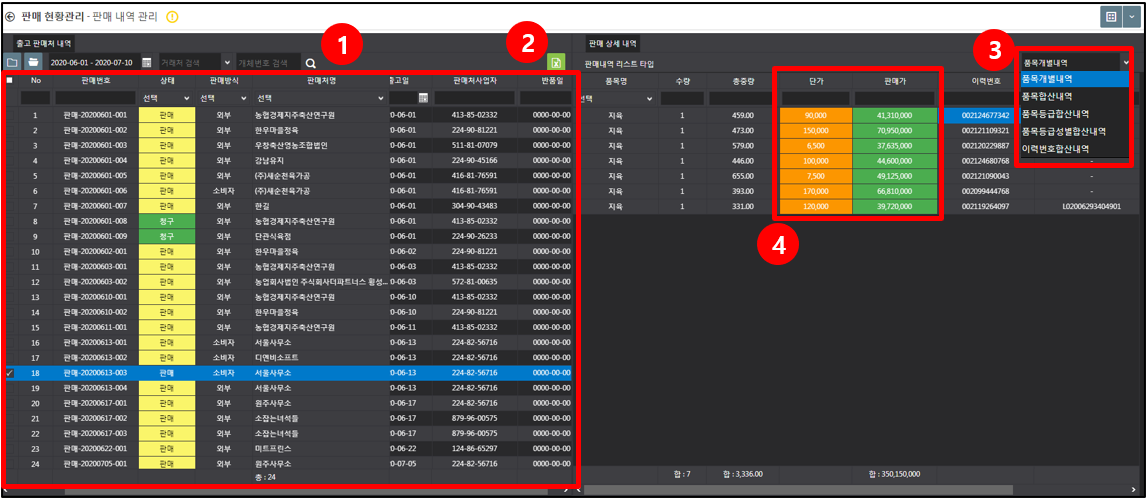Screen dimensions: 1147x500
Task: Click the back arrow beside 판매 현황관리
Action: click(x=10, y=16)
